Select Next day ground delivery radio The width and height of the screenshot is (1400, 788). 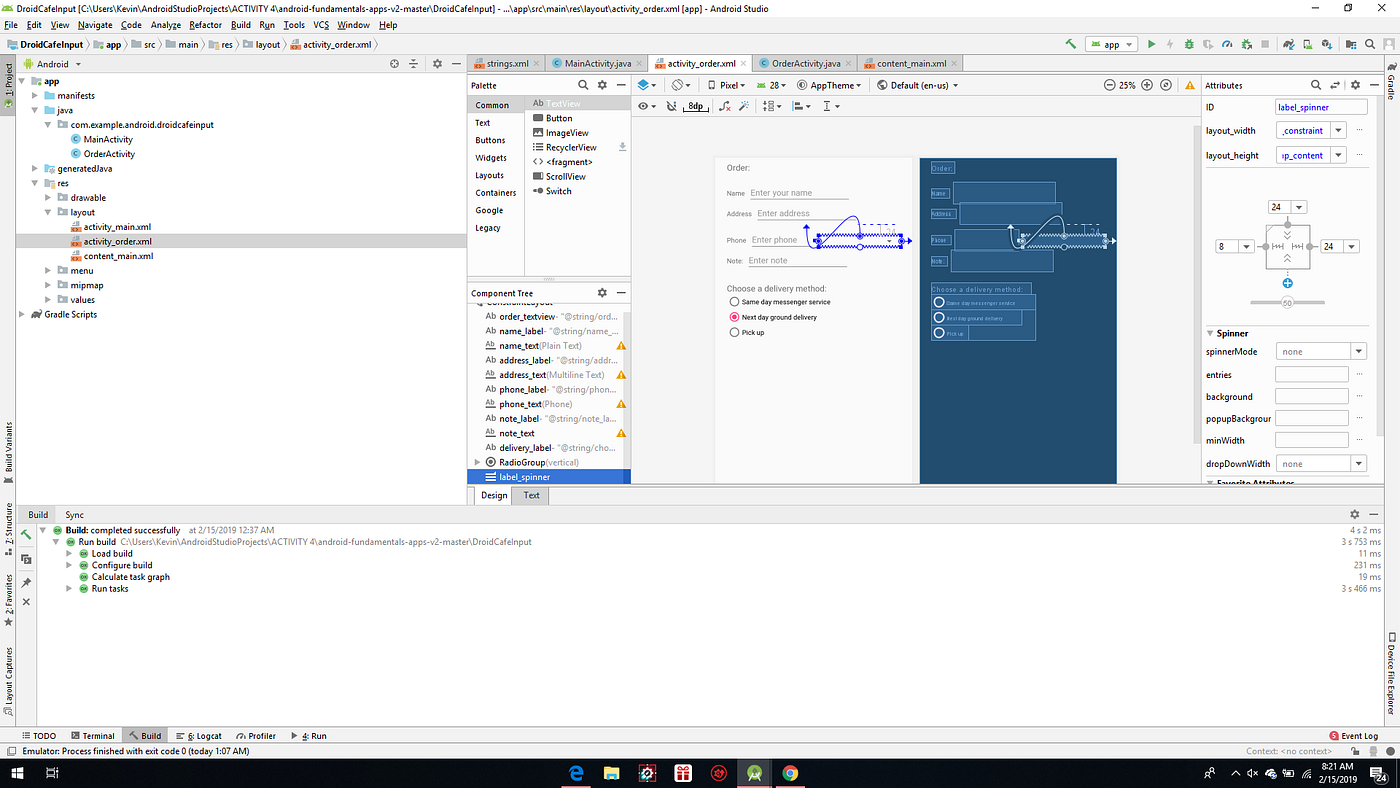point(734,316)
